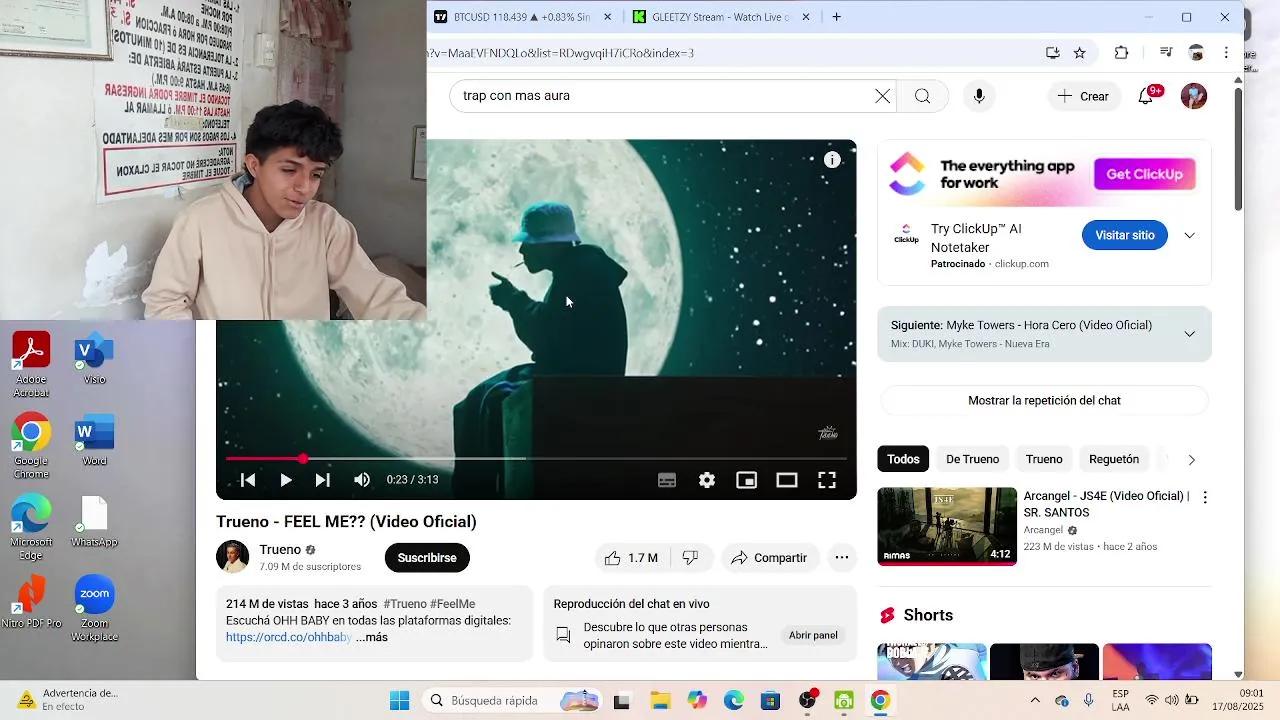Play the Trueno FEEL ME video
This screenshot has height=720, width=1280.
point(286,480)
